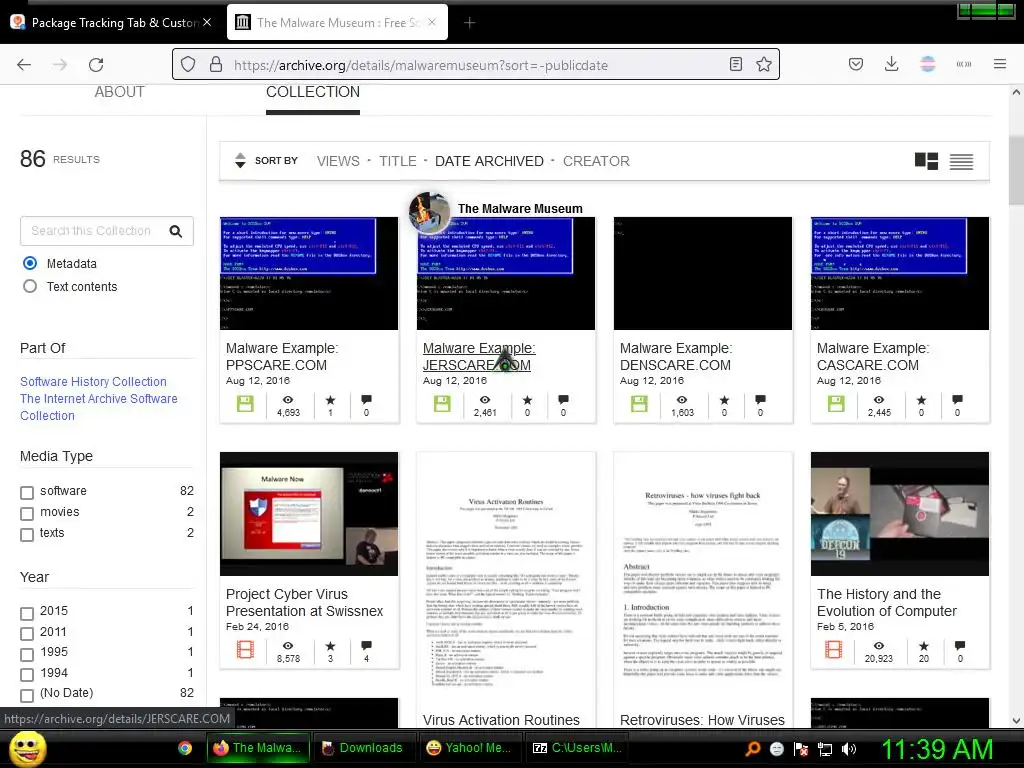The image size is (1024, 768).
Task: Sort results by VIEWS
Action: tap(338, 161)
